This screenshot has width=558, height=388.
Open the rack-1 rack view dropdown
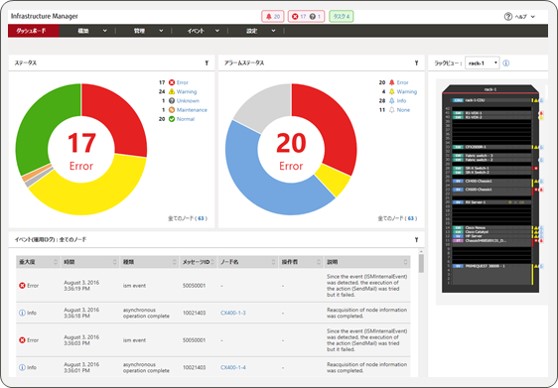(482, 63)
